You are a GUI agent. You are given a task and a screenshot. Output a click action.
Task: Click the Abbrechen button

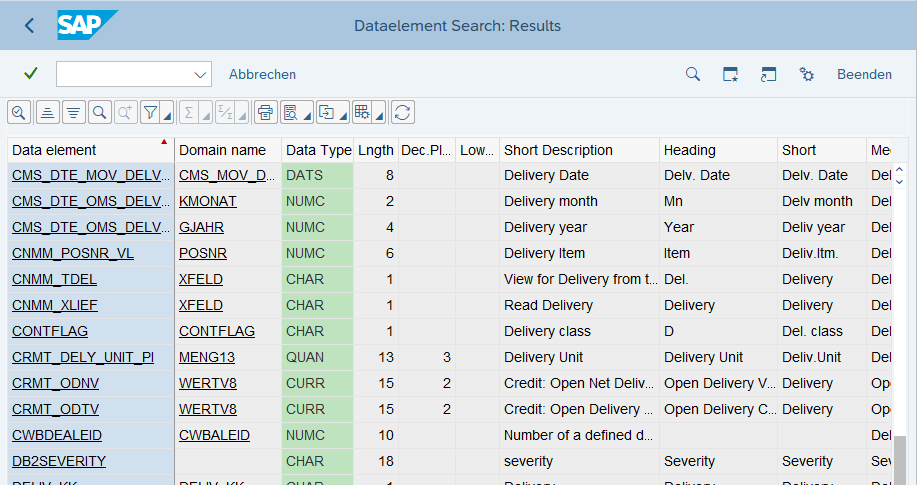click(x=262, y=74)
